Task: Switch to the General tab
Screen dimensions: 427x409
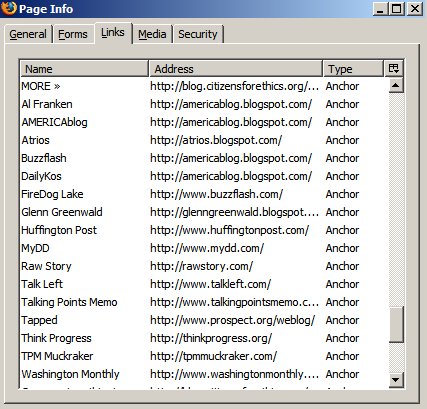Action: 28,34
